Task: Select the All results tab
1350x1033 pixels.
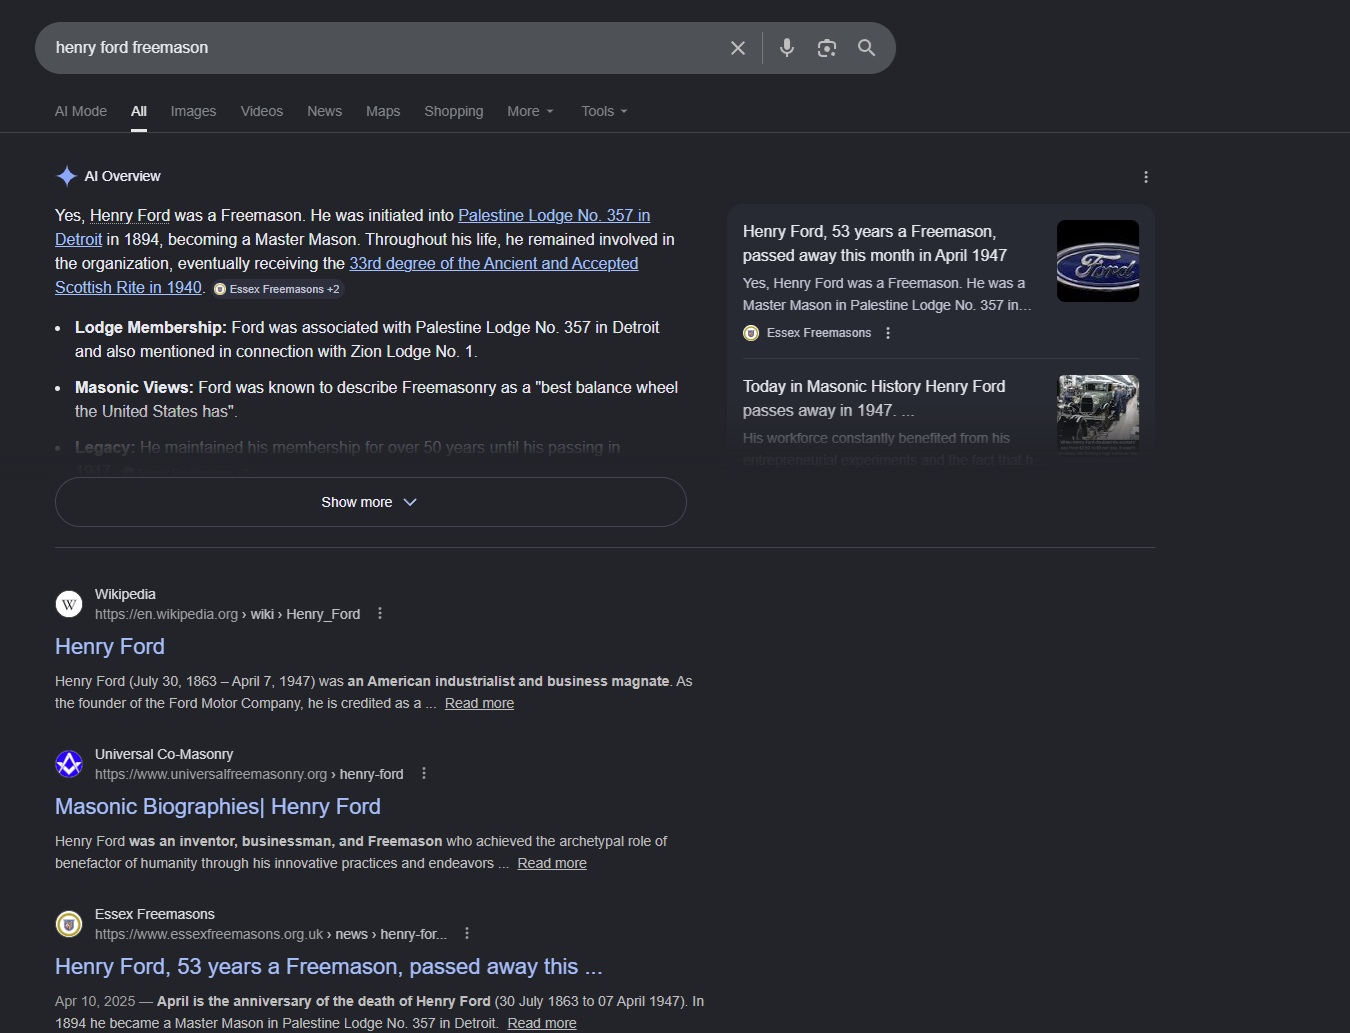Action: click(139, 111)
